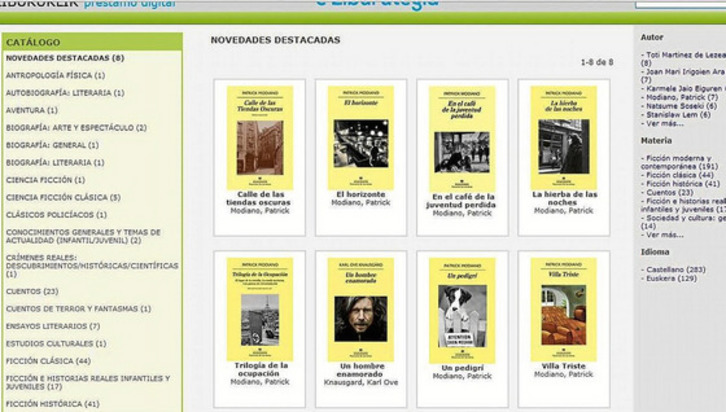The width and height of the screenshot is (726, 412).
Task: Open the 'Ciencia ficción clásica (5)' category
Action: (x=63, y=197)
